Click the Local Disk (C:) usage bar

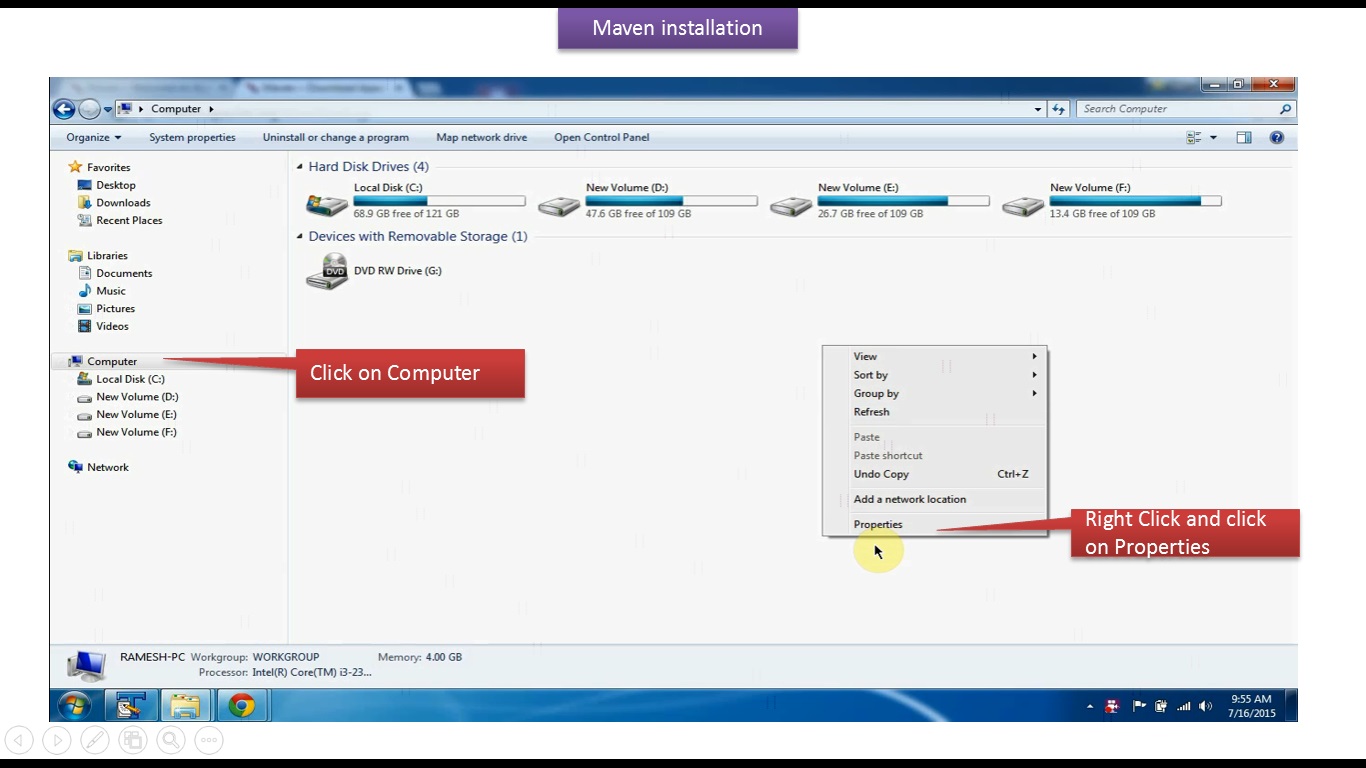(x=439, y=201)
